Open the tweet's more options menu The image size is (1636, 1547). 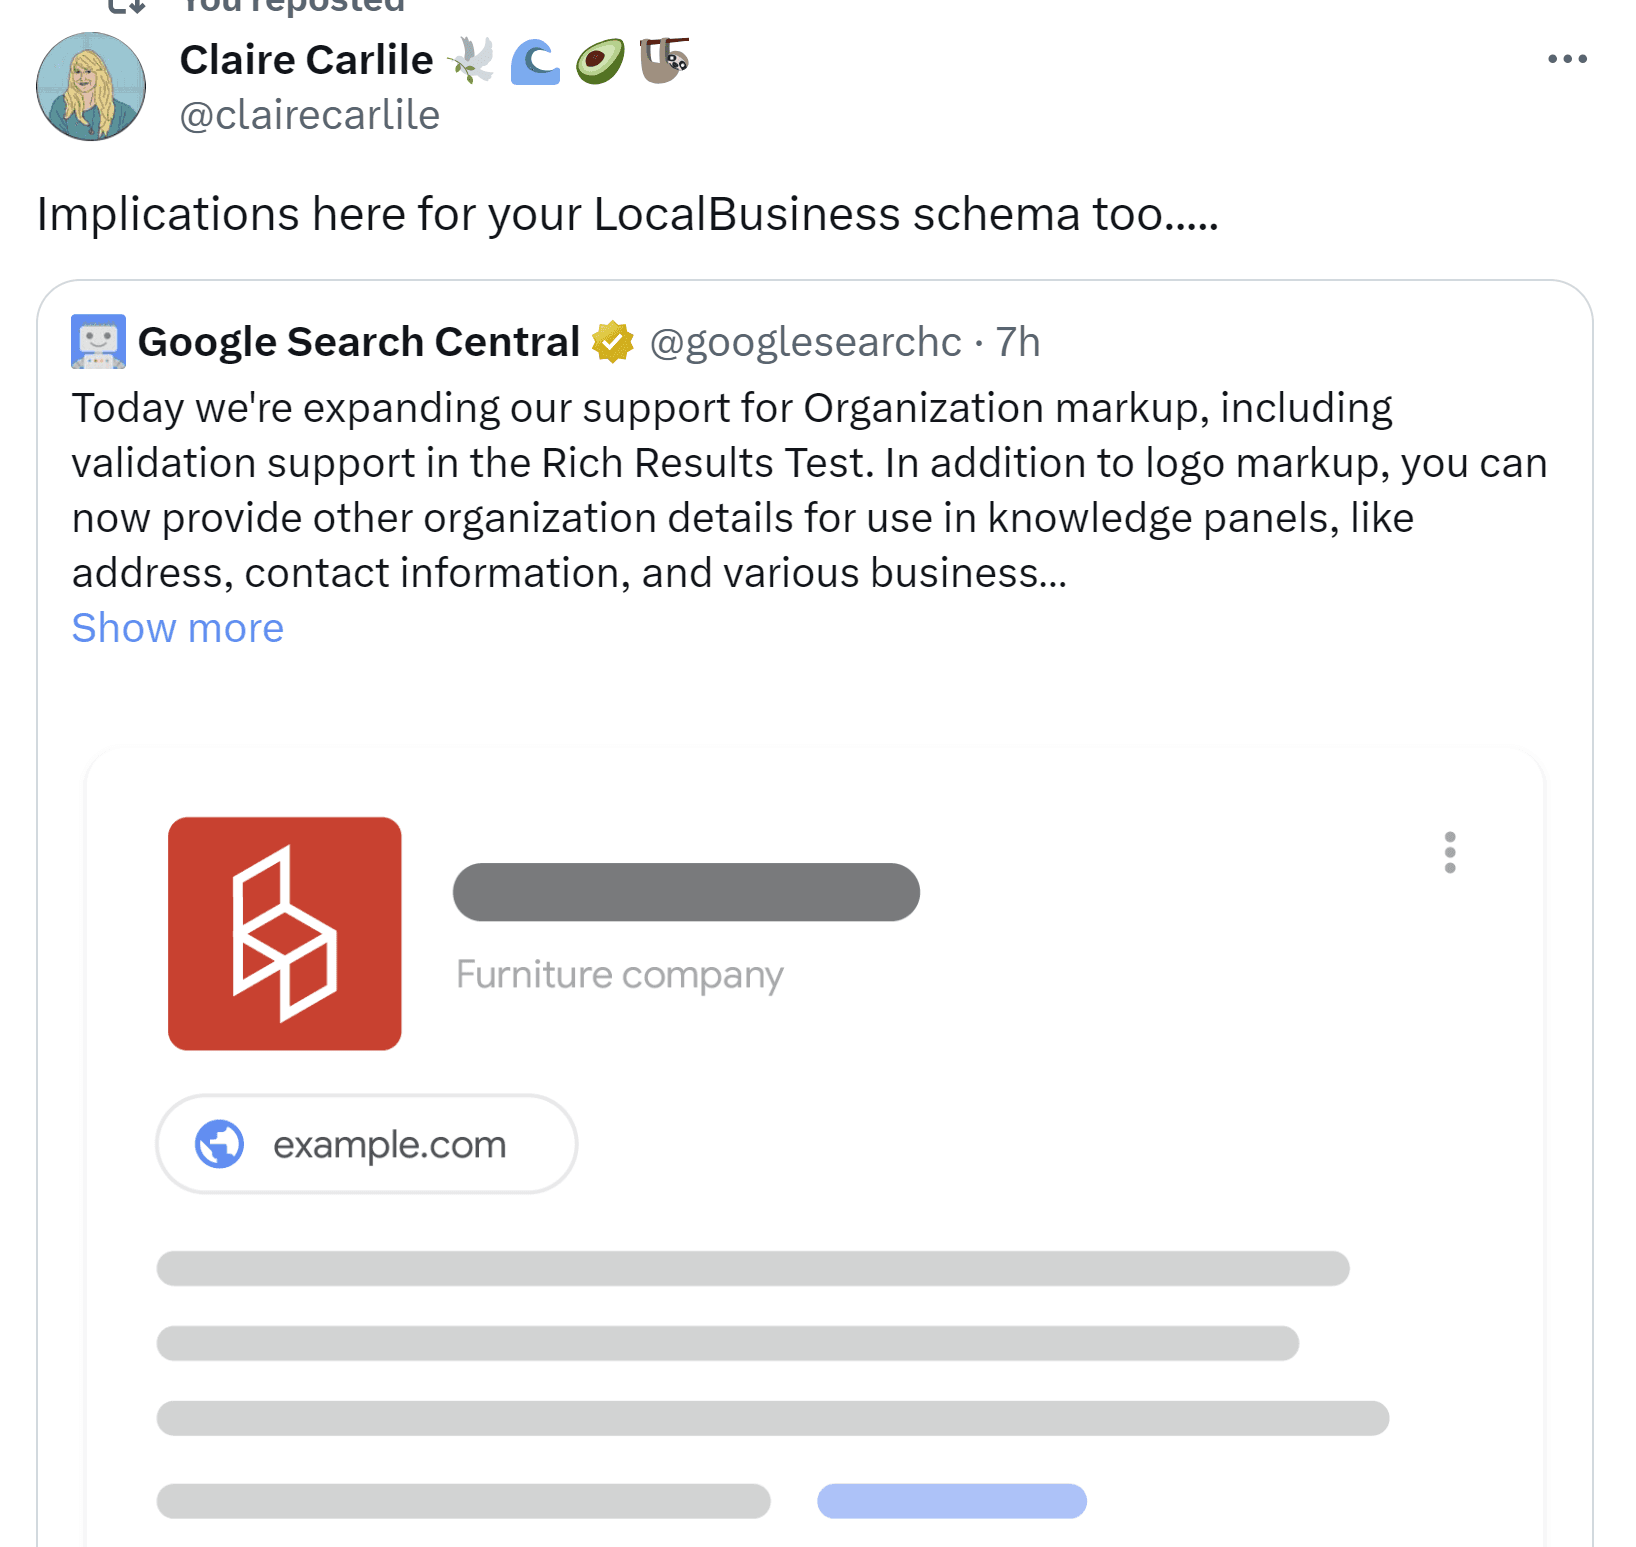[1566, 59]
